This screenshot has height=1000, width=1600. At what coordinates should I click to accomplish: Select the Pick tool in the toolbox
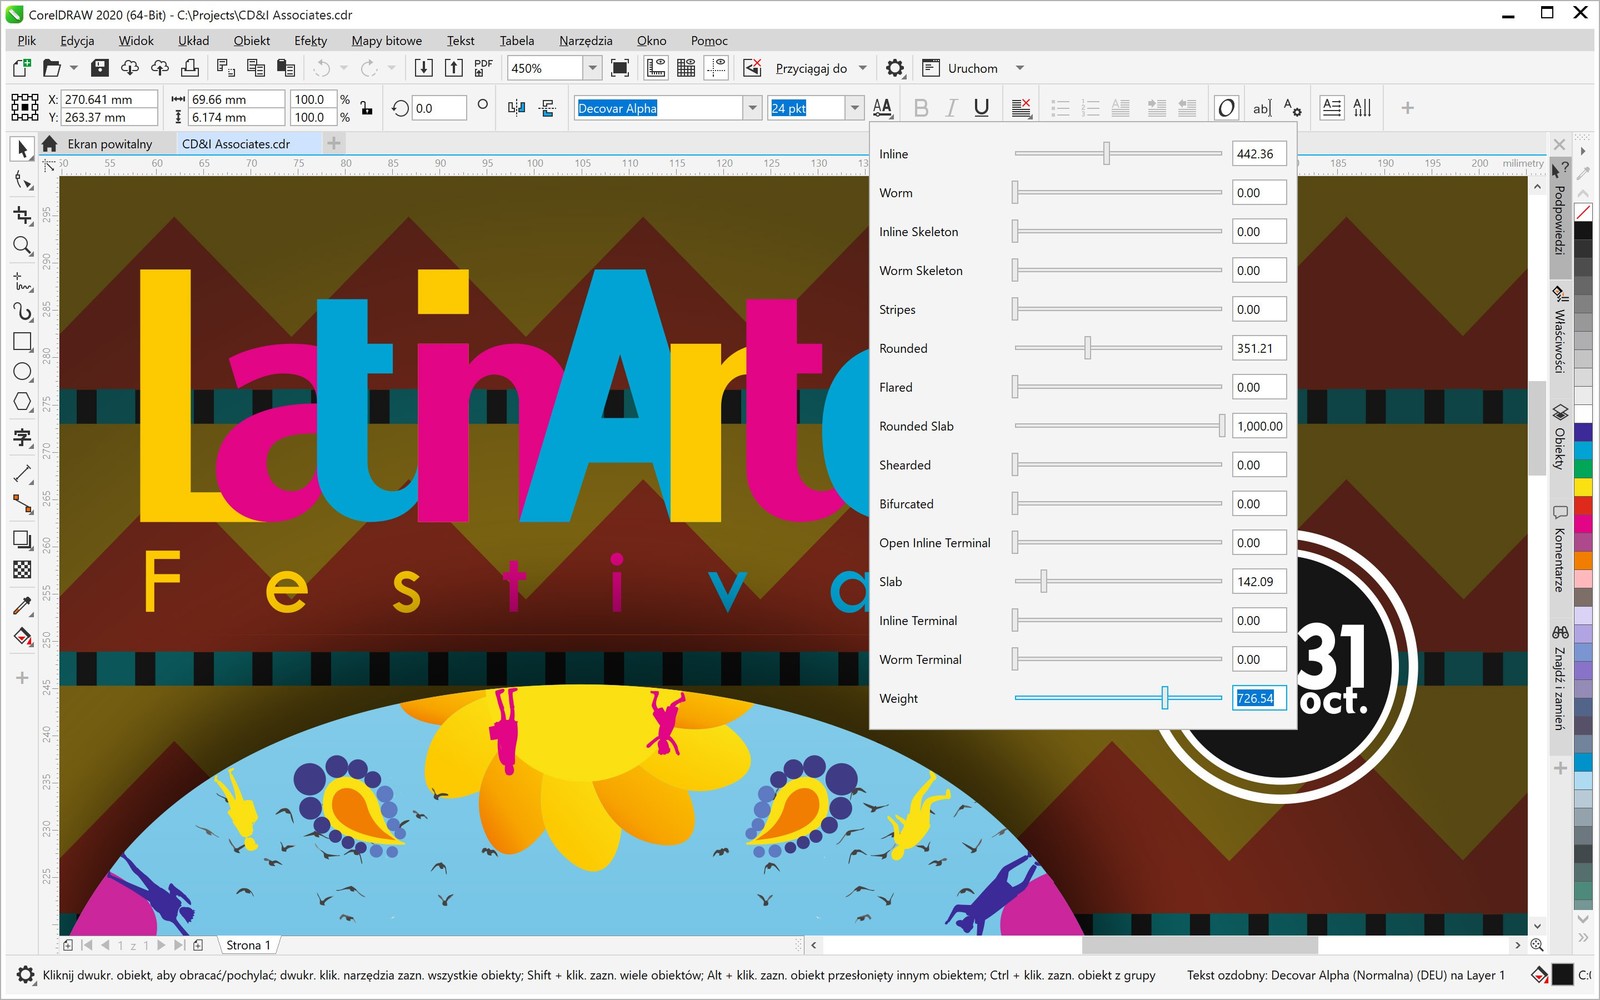pyautogui.click(x=22, y=150)
